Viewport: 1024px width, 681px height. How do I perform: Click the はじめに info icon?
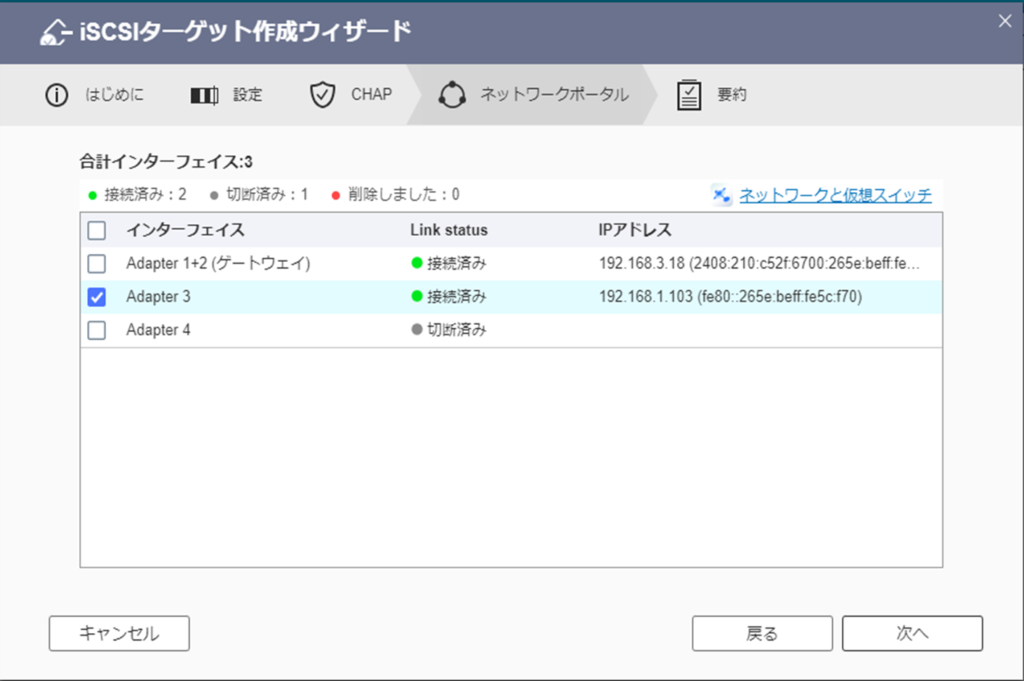tap(56, 95)
